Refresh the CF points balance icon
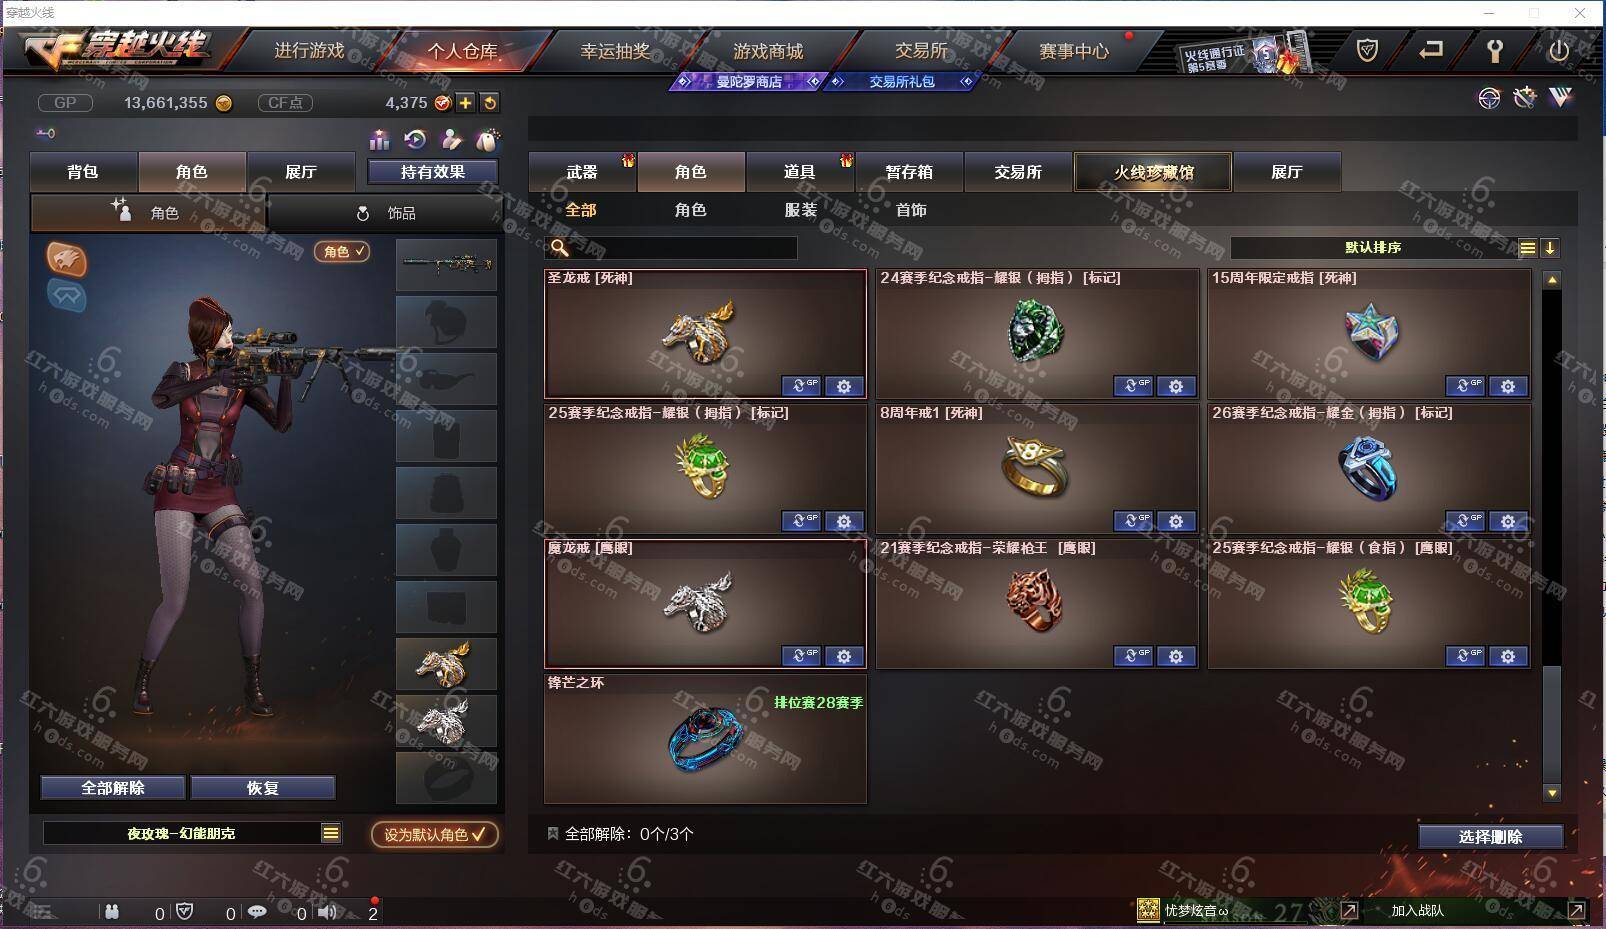Image resolution: width=1606 pixels, height=929 pixels. click(489, 103)
